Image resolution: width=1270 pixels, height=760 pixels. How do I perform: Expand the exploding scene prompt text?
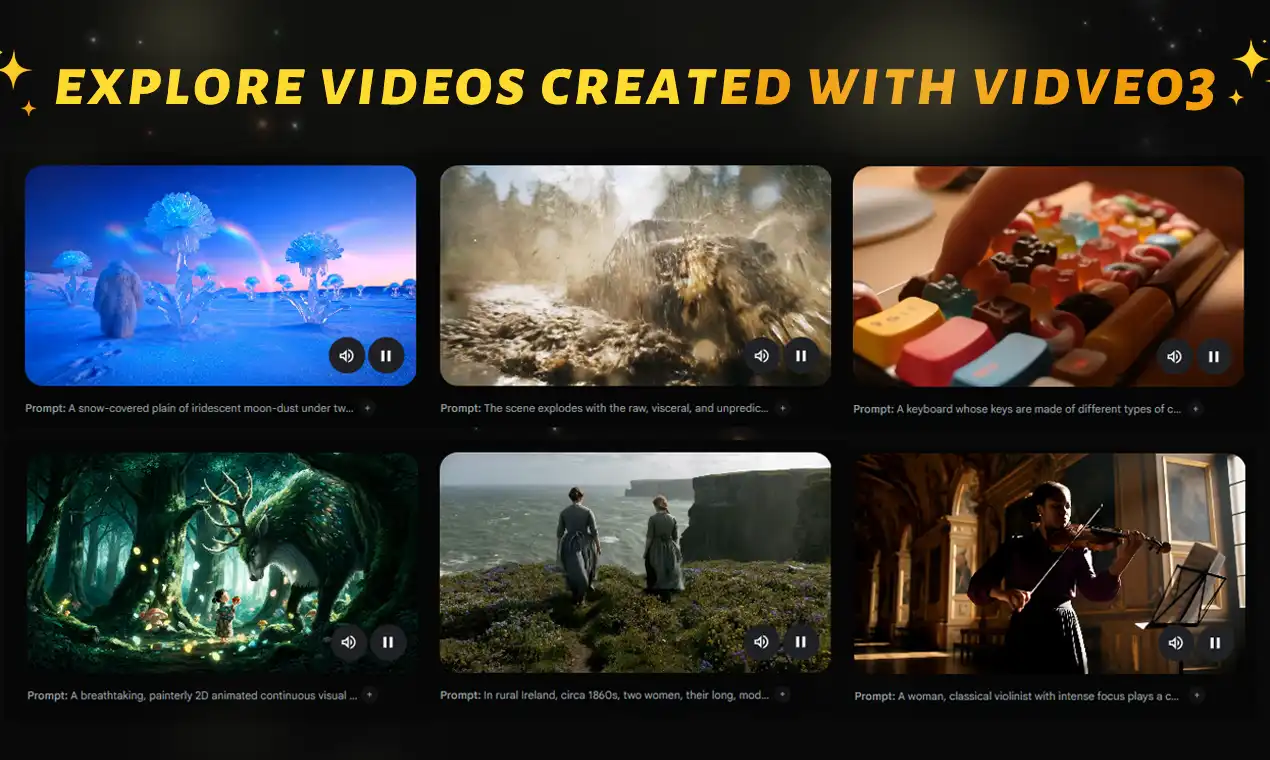pos(782,408)
